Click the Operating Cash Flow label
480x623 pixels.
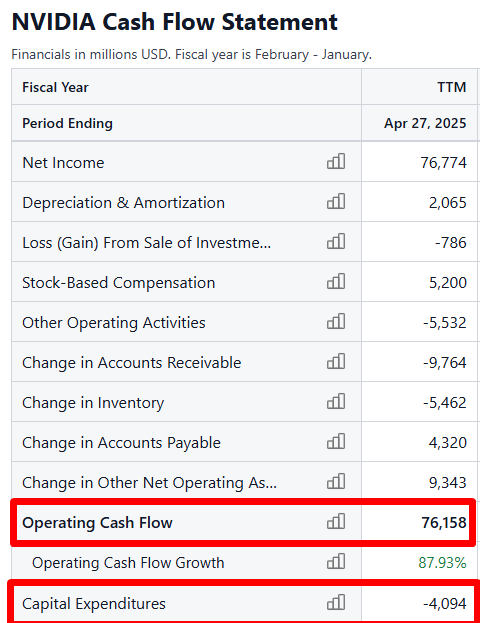coord(97,522)
